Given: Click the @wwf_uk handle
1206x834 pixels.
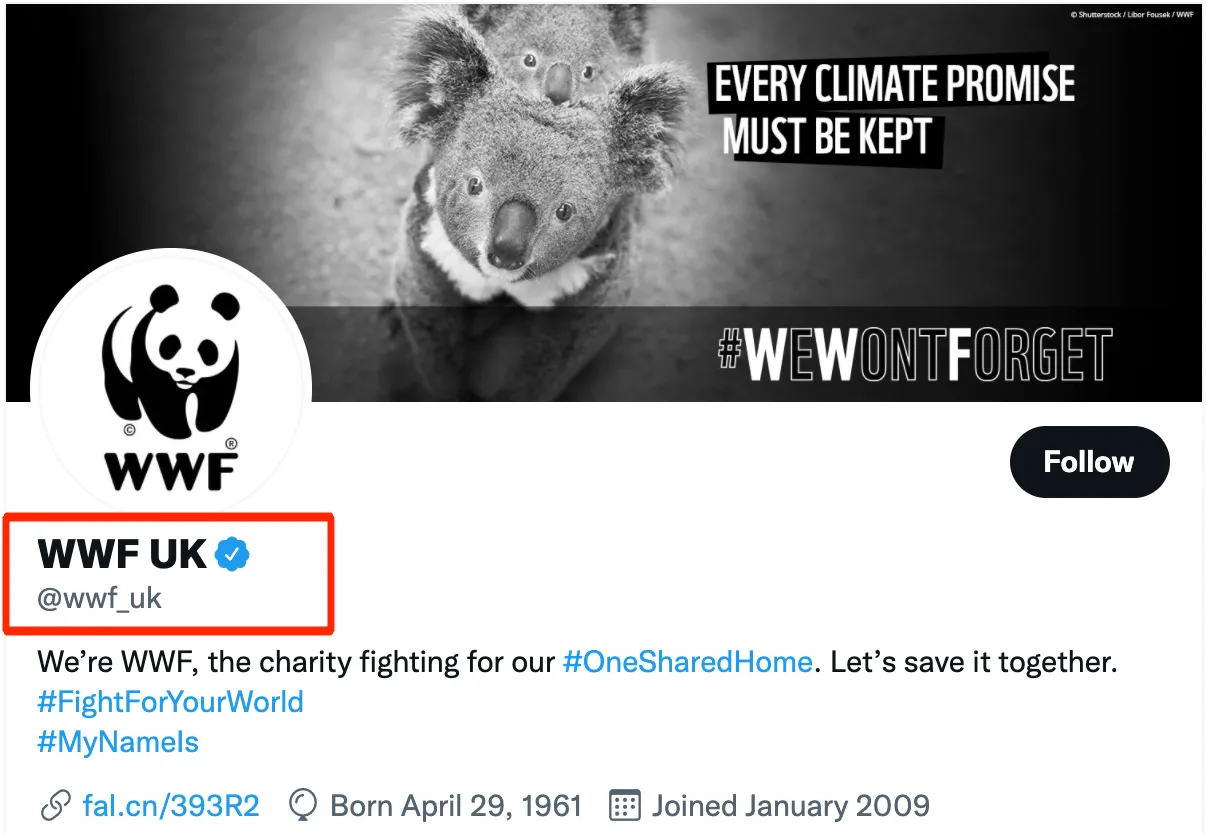Looking at the screenshot, I should 99,599.
